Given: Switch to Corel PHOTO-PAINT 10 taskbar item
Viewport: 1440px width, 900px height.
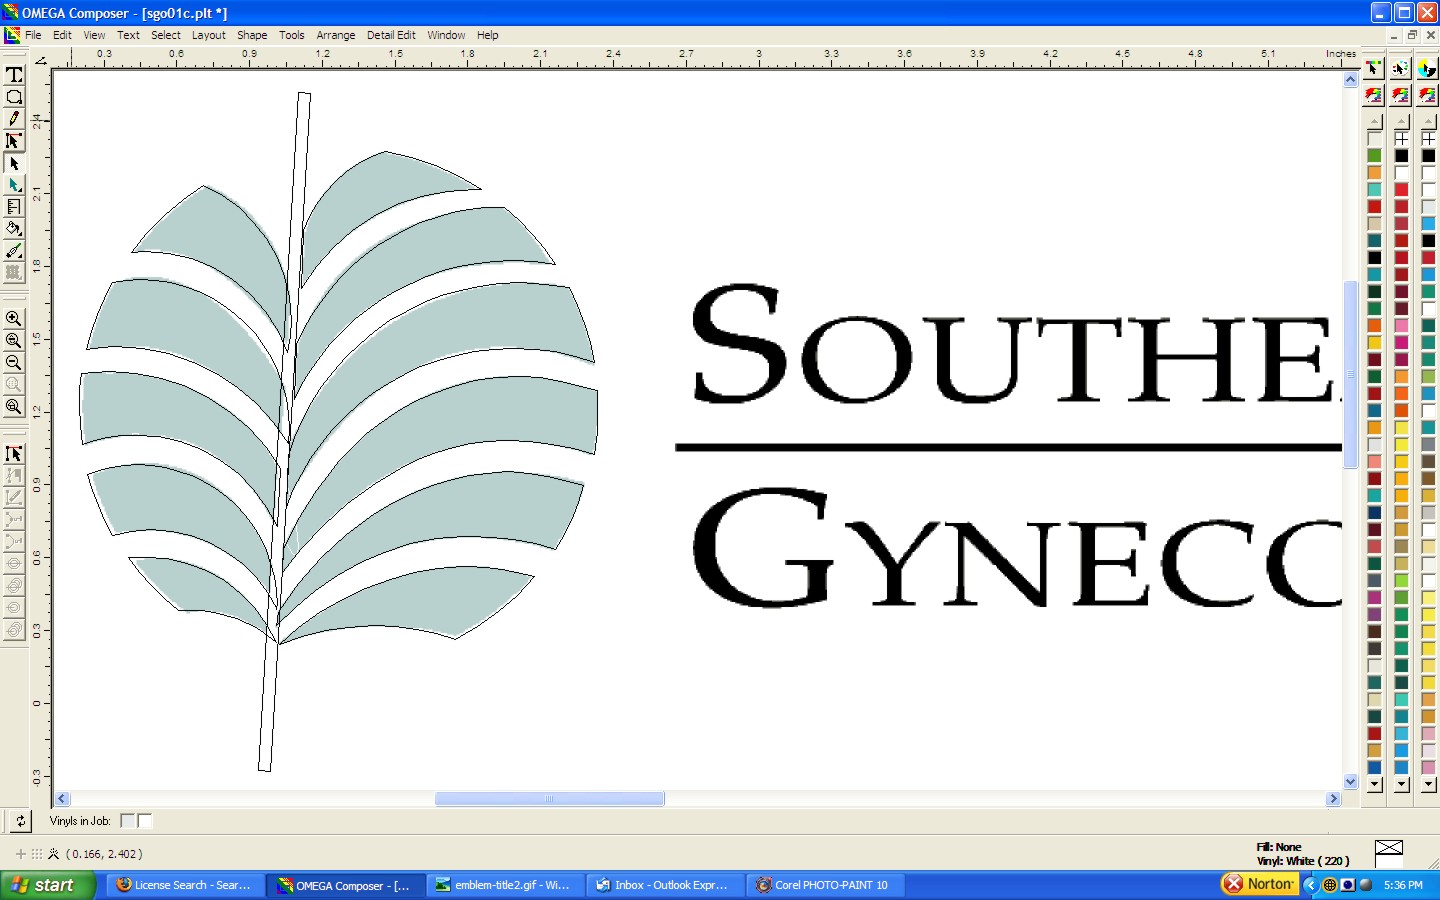Looking at the screenshot, I should [826, 885].
